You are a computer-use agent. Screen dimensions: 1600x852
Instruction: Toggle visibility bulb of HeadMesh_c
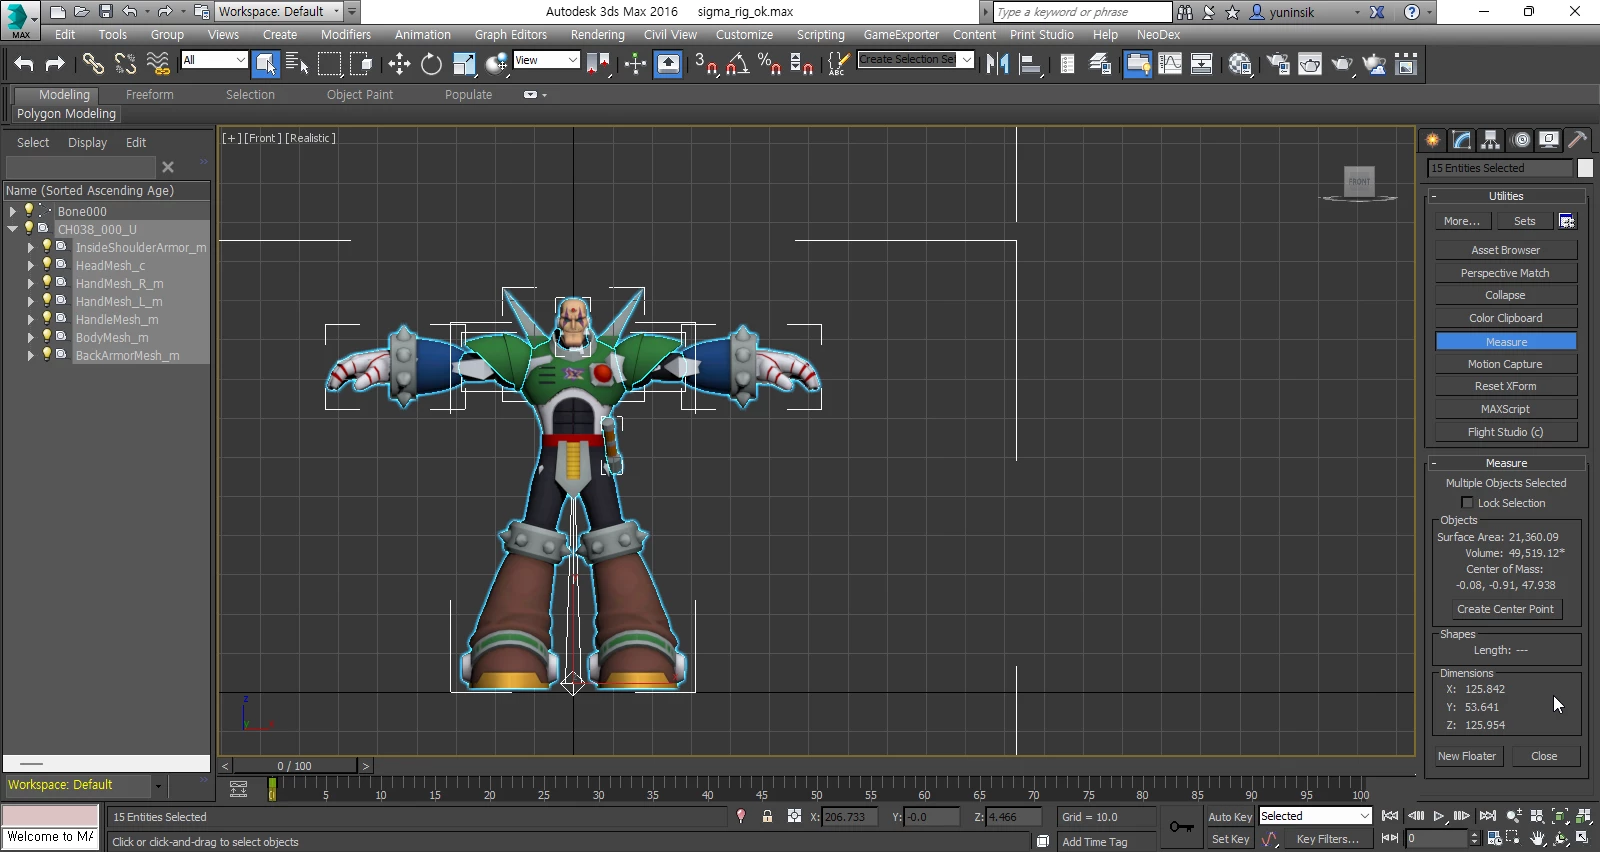[46, 265]
